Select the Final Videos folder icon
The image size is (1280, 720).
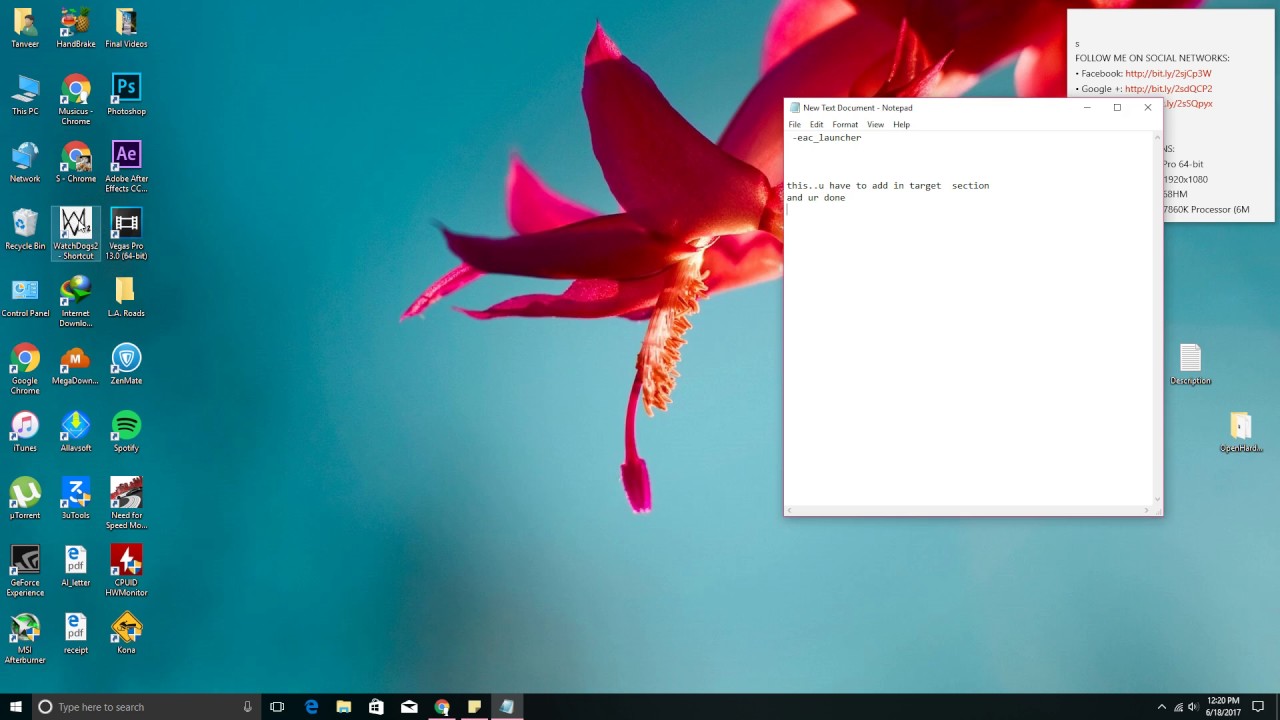(126, 27)
